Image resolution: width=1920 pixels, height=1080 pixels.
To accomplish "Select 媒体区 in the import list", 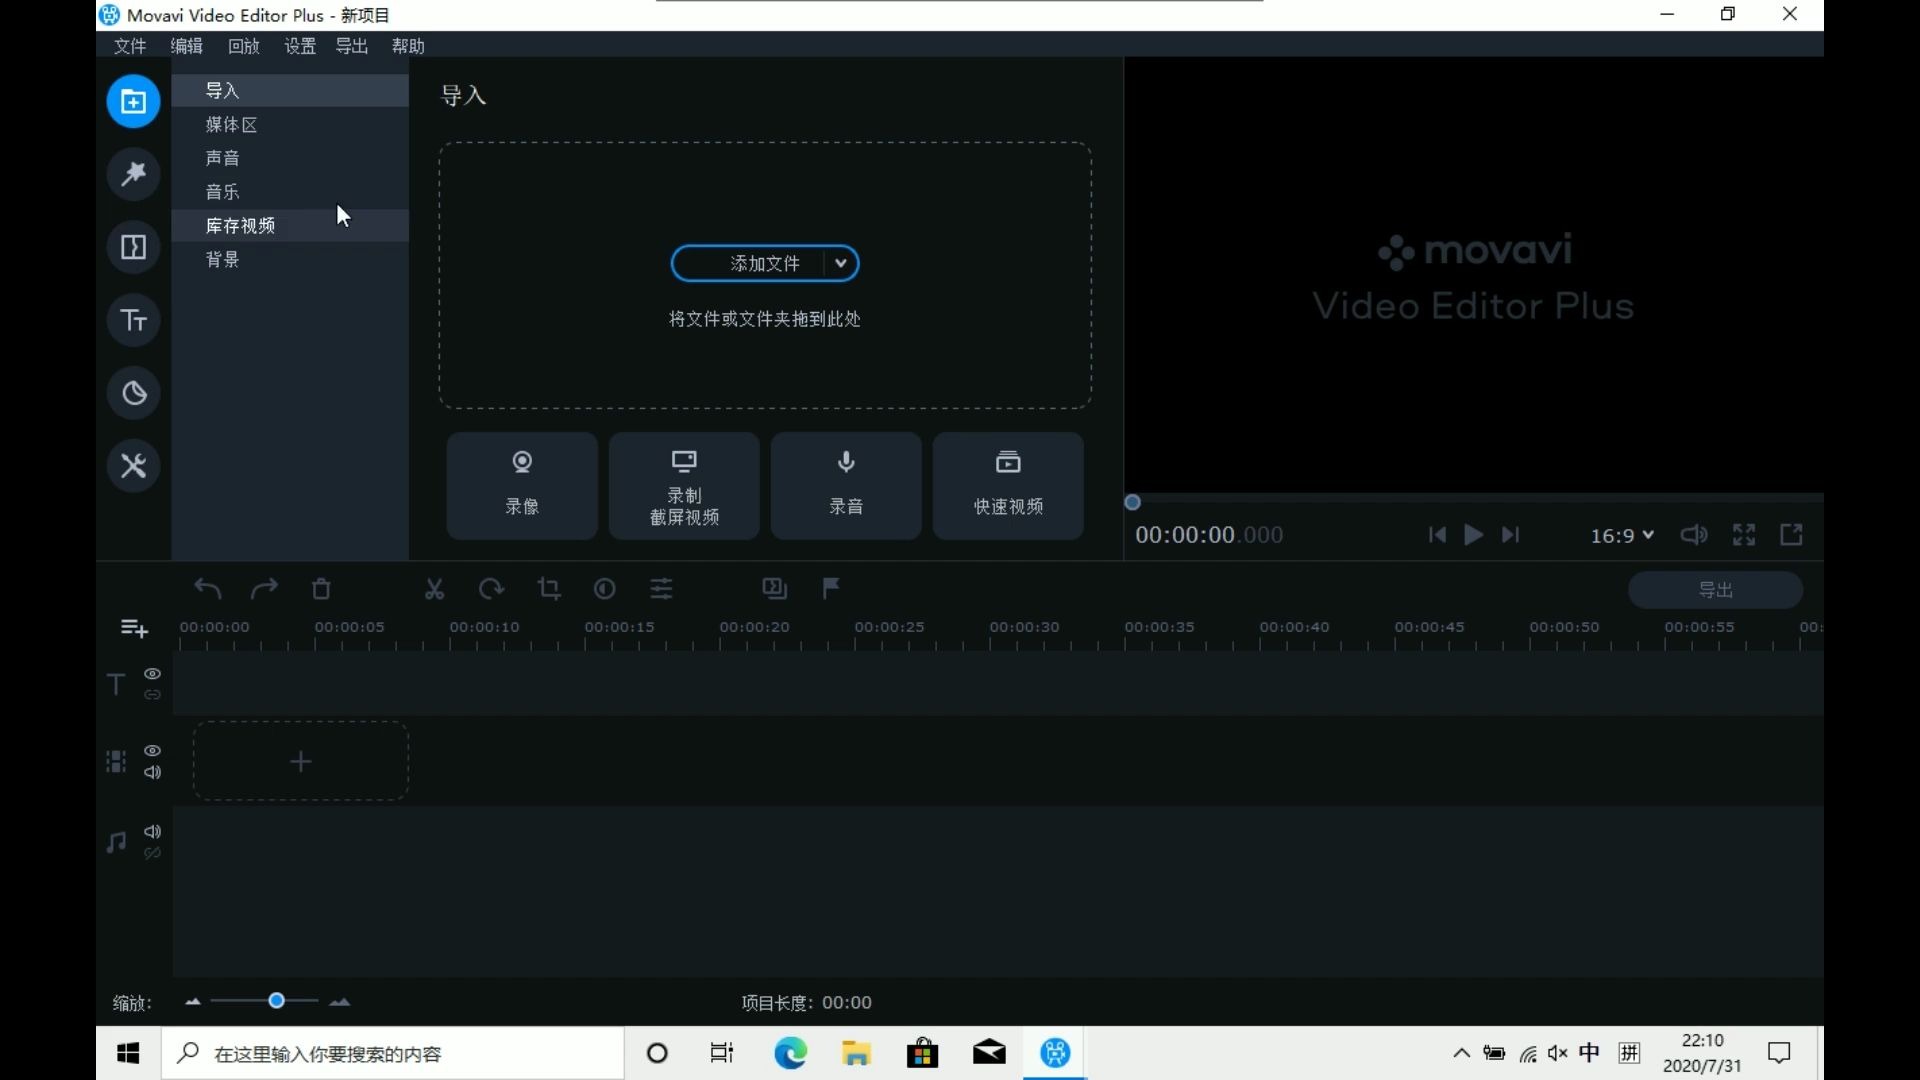I will click(290, 124).
